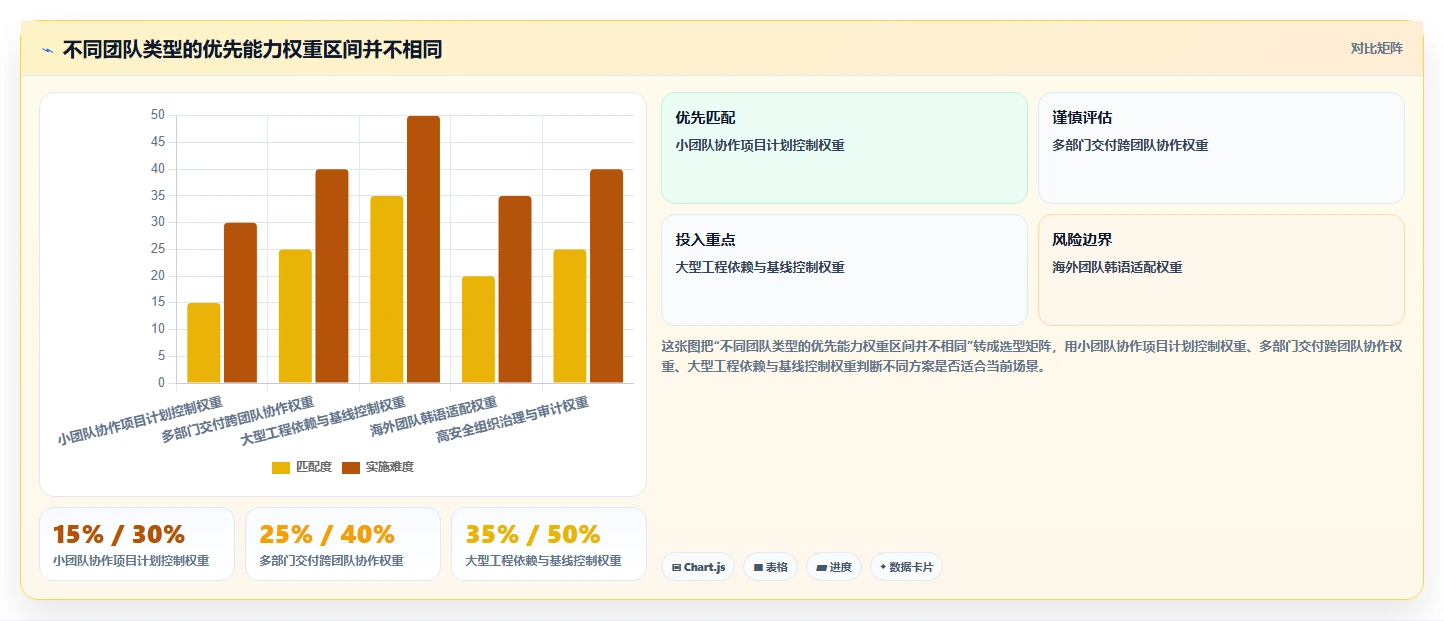Image resolution: width=1444 pixels, height=621 pixels.
Task: Click the 对比矩阵 label in the header
Action: pos(1376,48)
